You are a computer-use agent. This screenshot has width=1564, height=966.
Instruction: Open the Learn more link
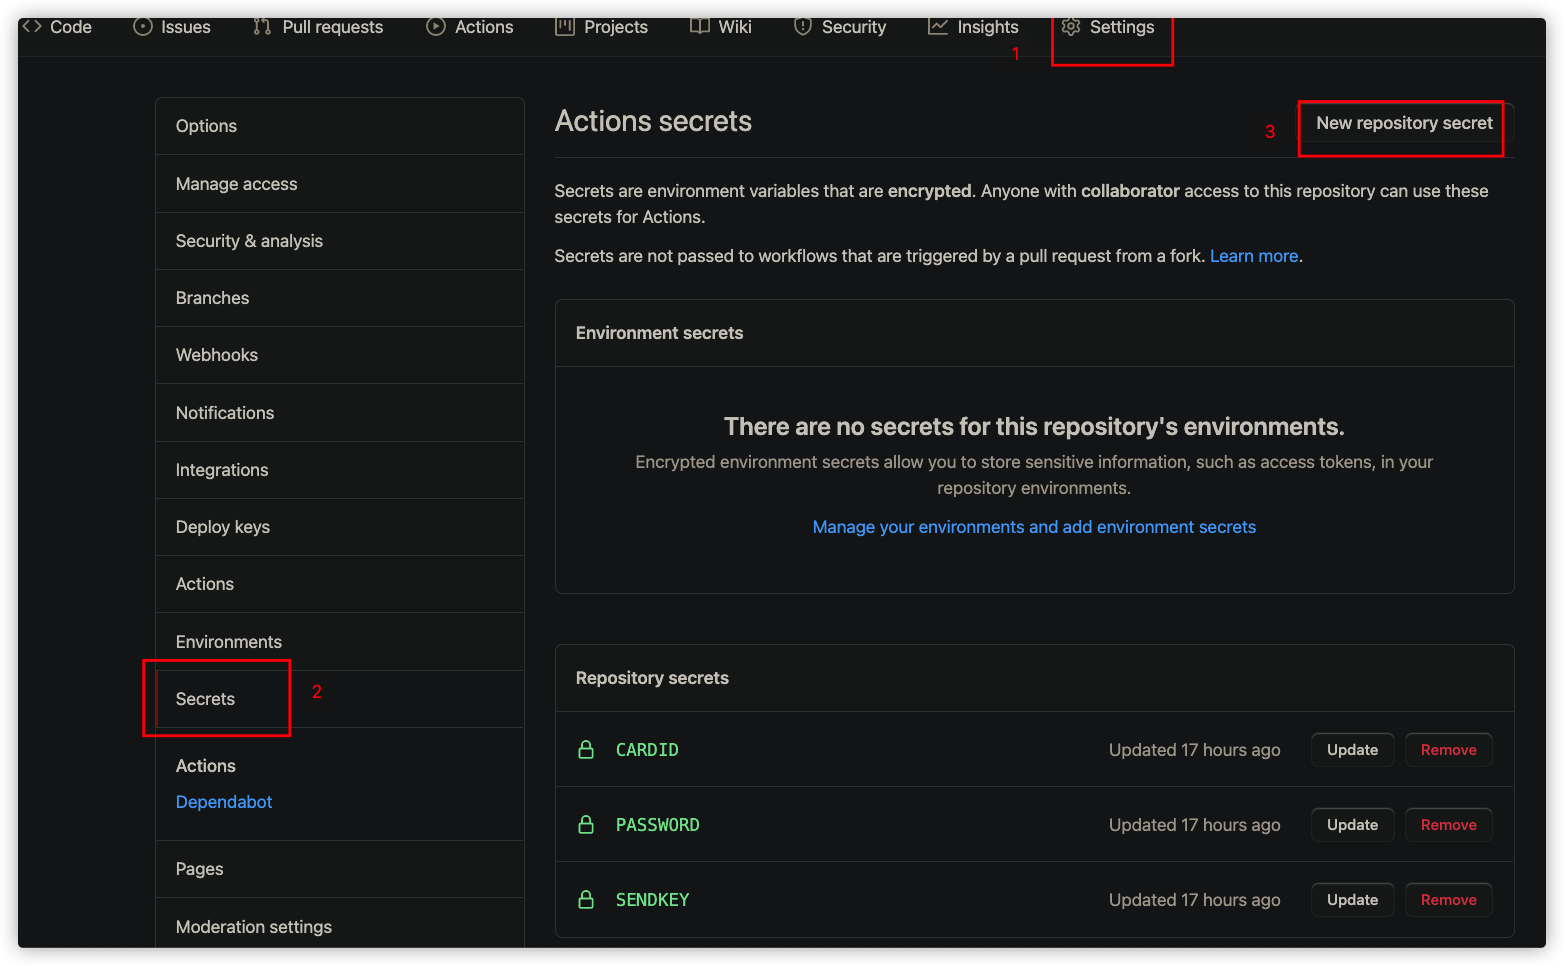(x=1254, y=256)
